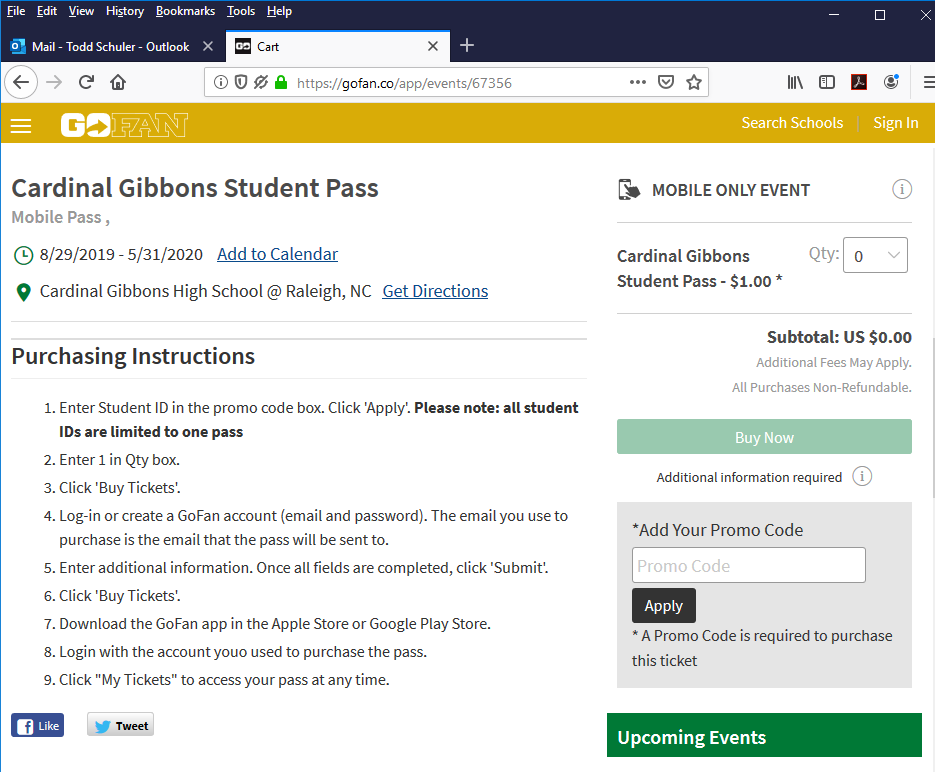Open the Help menu
This screenshot has height=772, width=935.
click(x=279, y=11)
